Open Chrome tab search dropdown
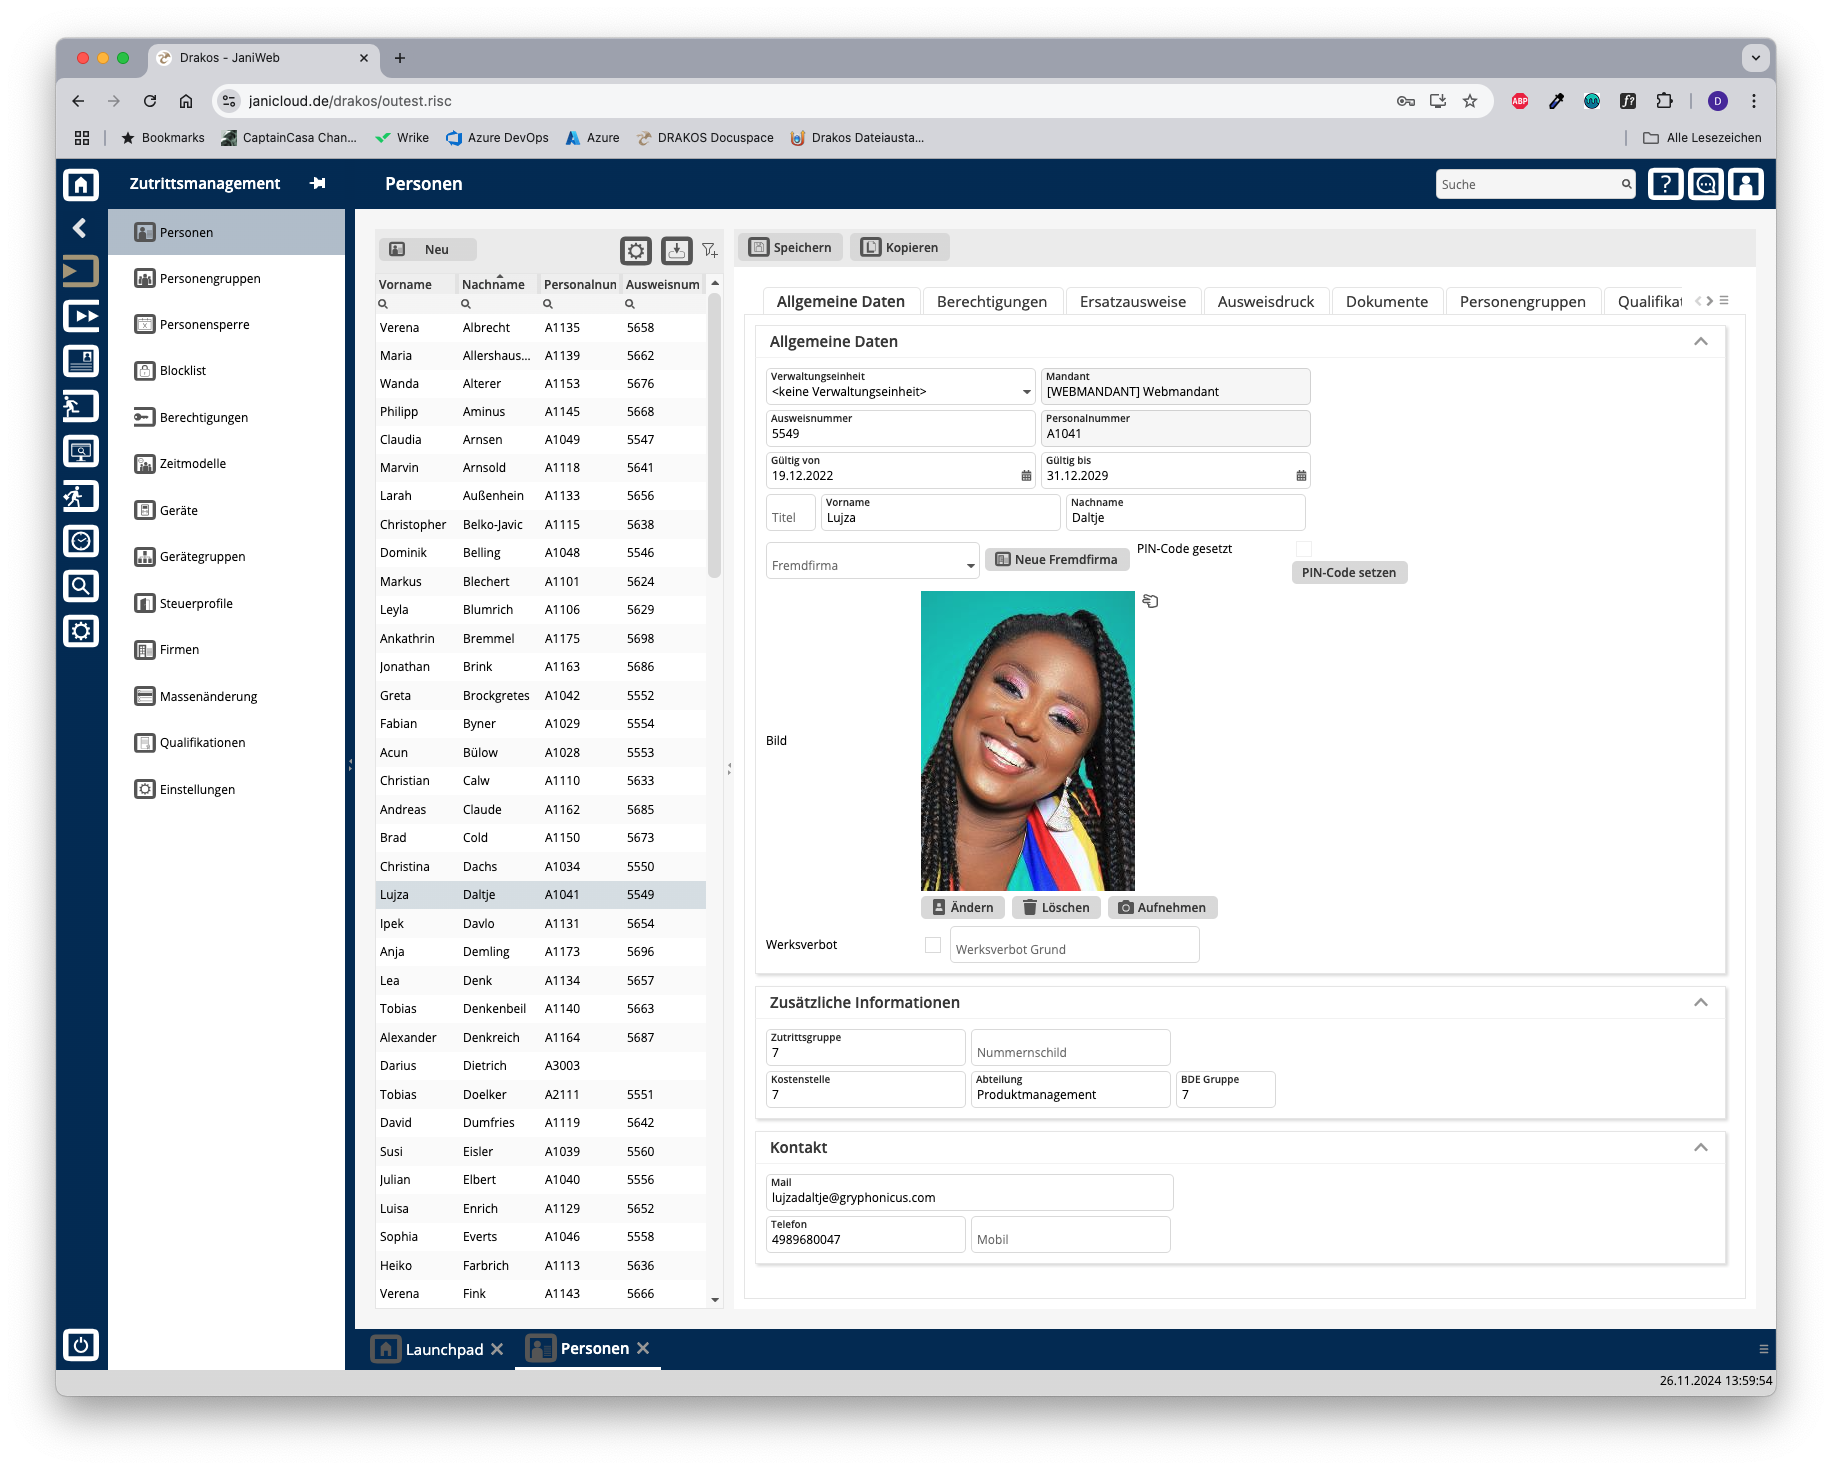 (1756, 58)
